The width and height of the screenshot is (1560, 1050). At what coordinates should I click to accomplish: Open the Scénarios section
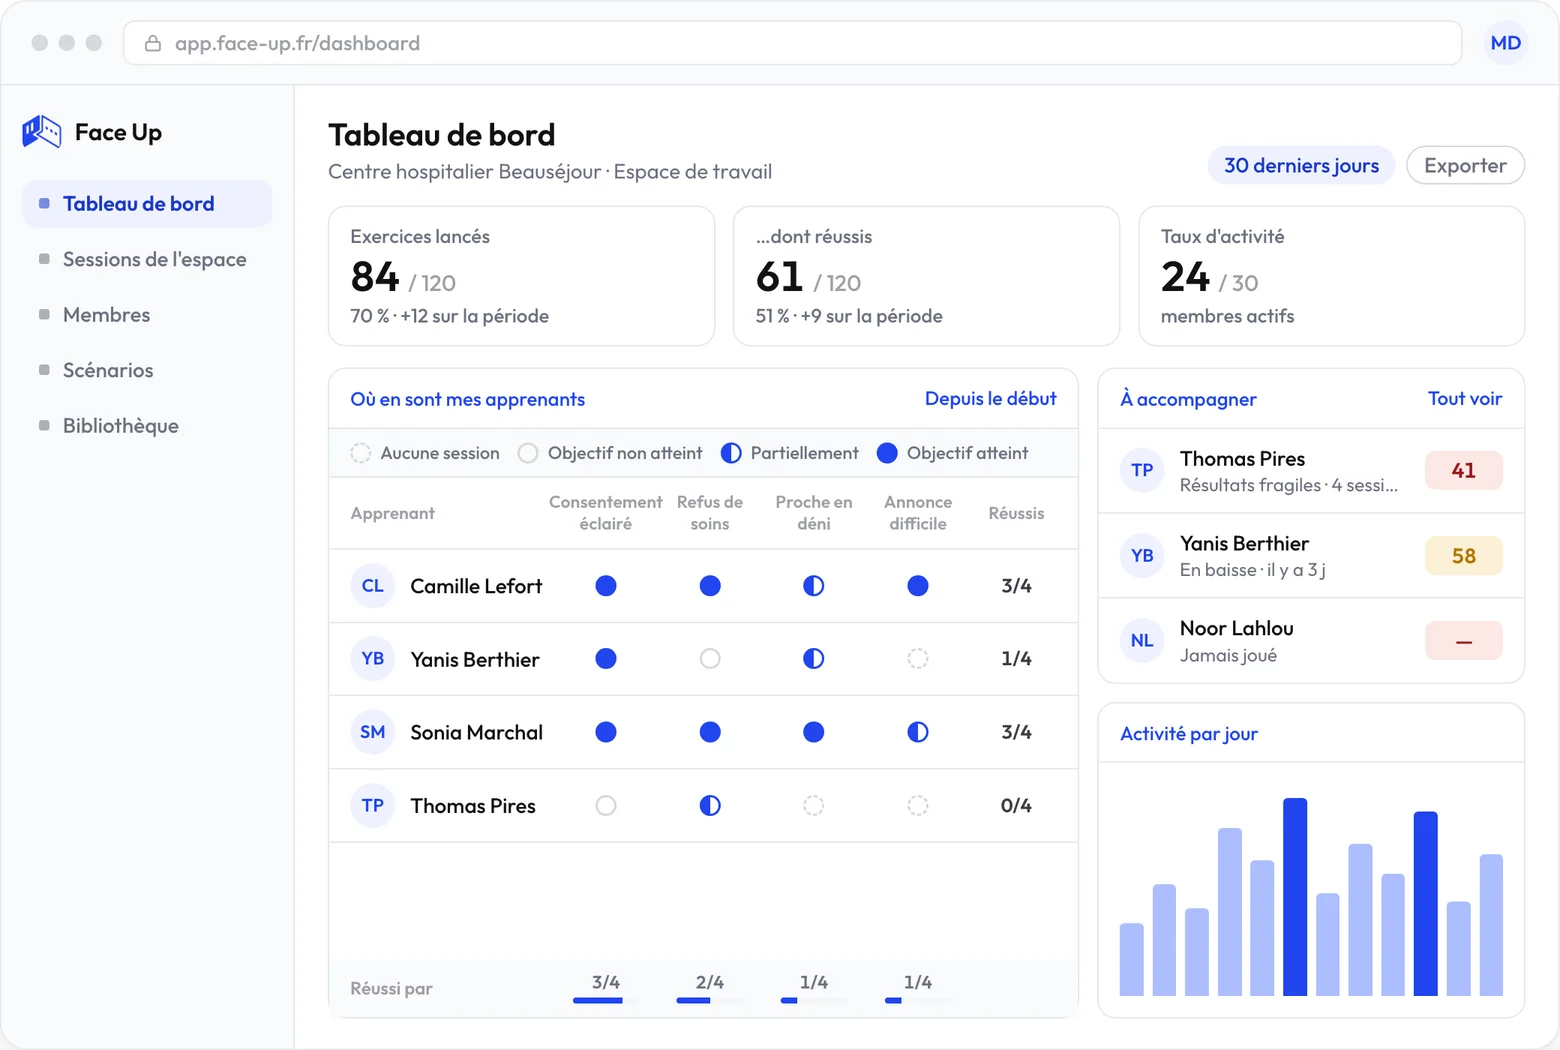point(147,370)
